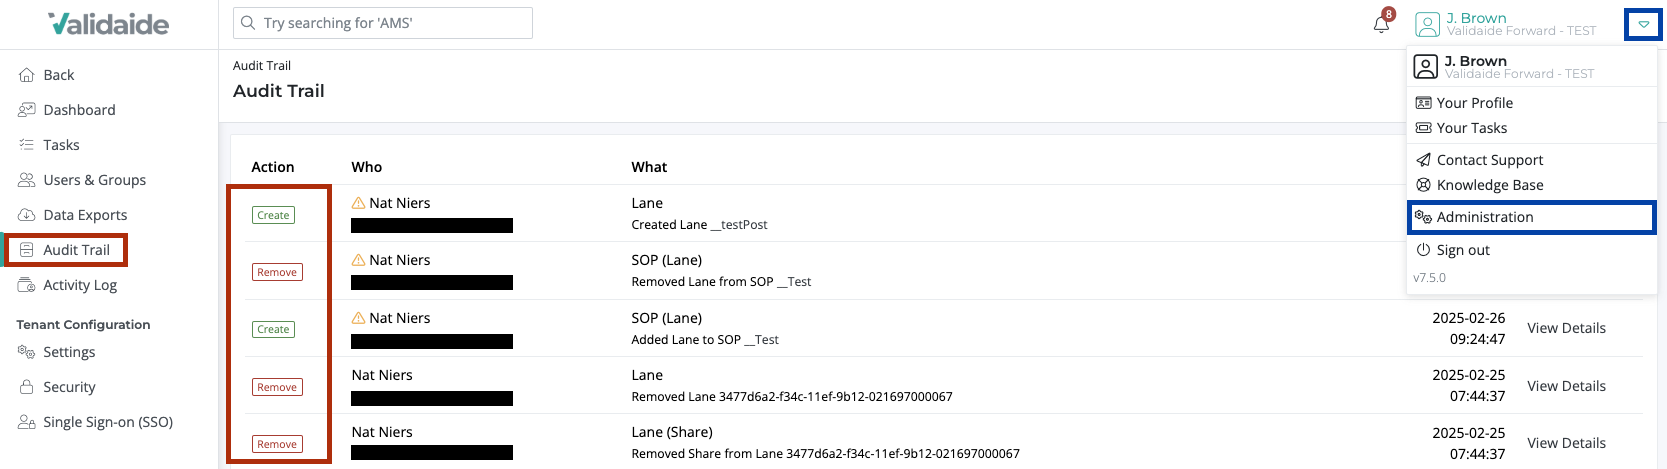
Task: Open Dashboard in the sidebar
Action: 79,110
